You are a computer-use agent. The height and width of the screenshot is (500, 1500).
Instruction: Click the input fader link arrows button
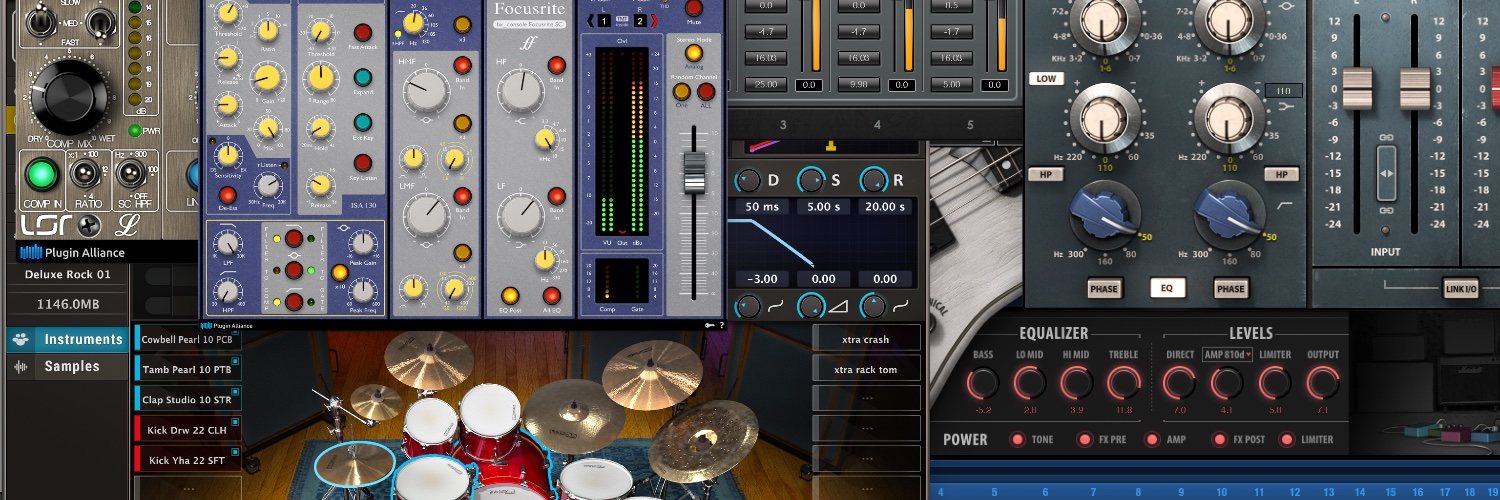tap(1386, 173)
